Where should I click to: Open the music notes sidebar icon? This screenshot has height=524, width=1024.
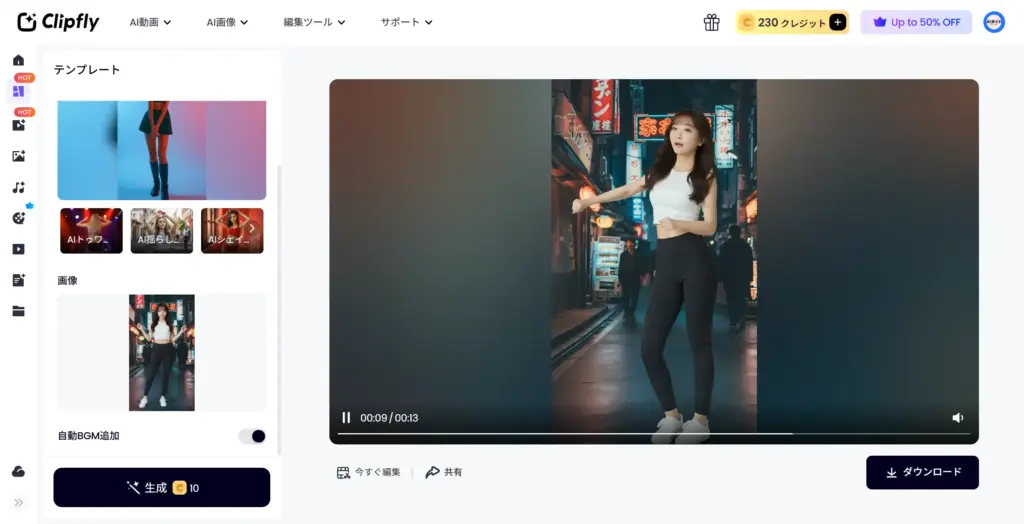click(18, 188)
